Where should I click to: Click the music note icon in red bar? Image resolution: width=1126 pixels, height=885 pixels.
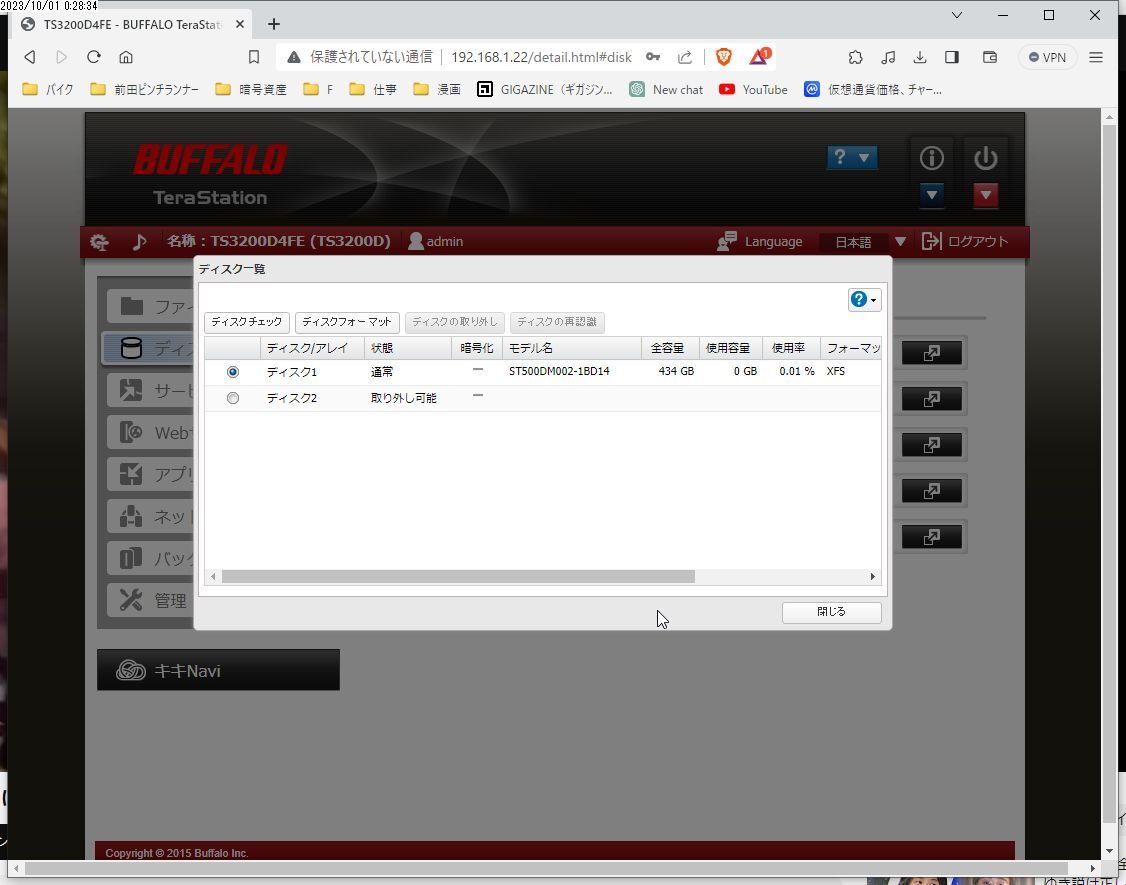(139, 242)
